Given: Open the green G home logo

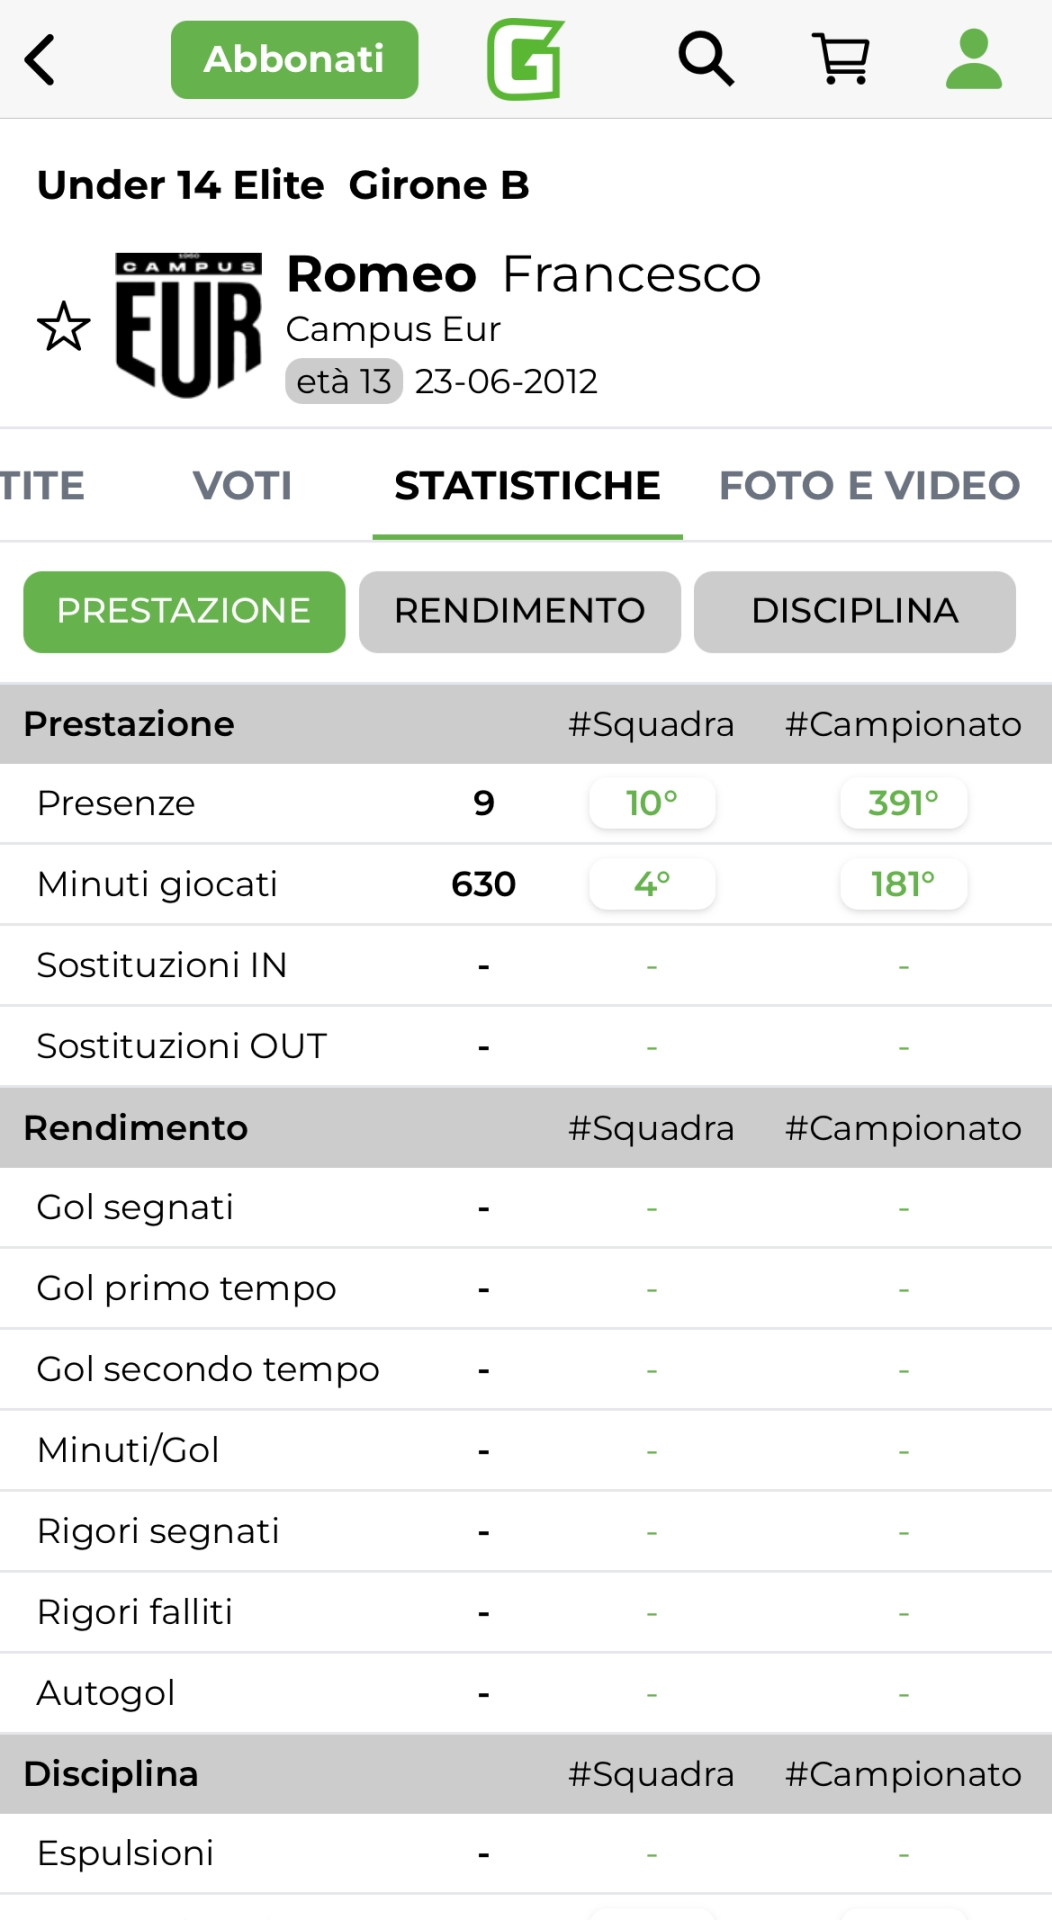Looking at the screenshot, I should click(526, 60).
